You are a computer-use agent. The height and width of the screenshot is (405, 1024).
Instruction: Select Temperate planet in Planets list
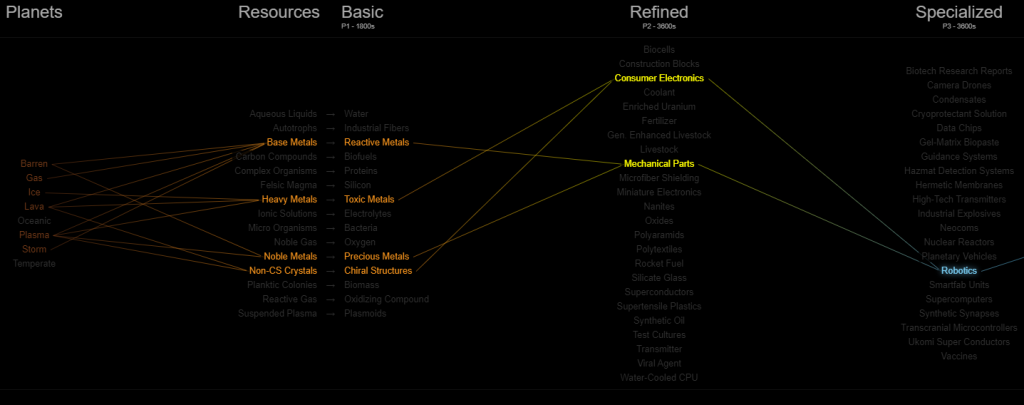(34, 264)
